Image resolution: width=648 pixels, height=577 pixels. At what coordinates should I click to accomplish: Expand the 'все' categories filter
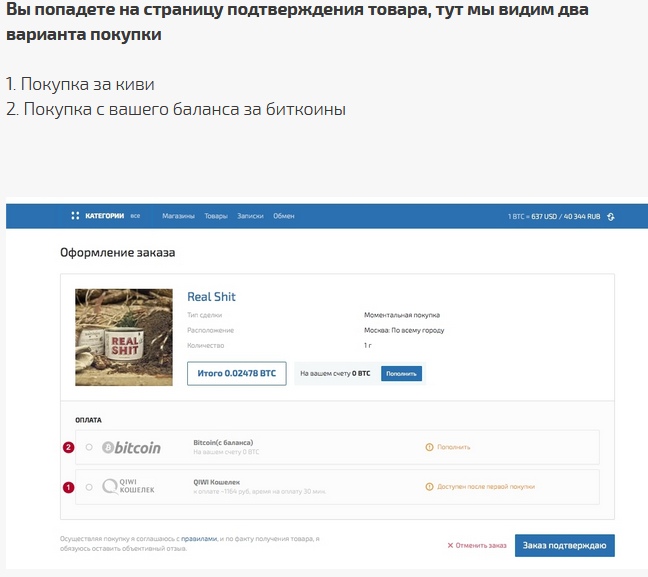pyautogui.click(x=135, y=216)
